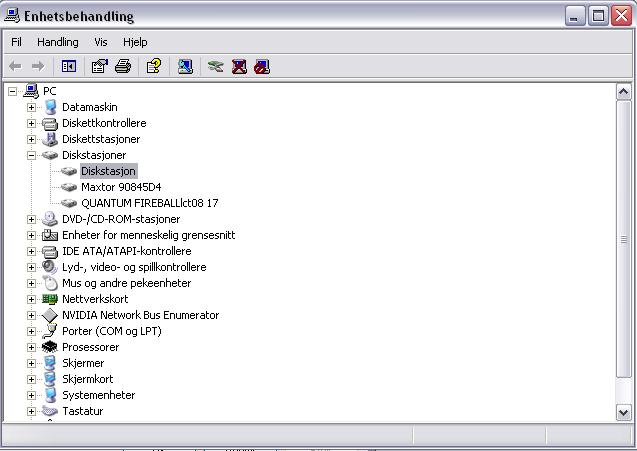Click the DVD-/CD-ROM-stasjoner disc icon

click(50, 219)
